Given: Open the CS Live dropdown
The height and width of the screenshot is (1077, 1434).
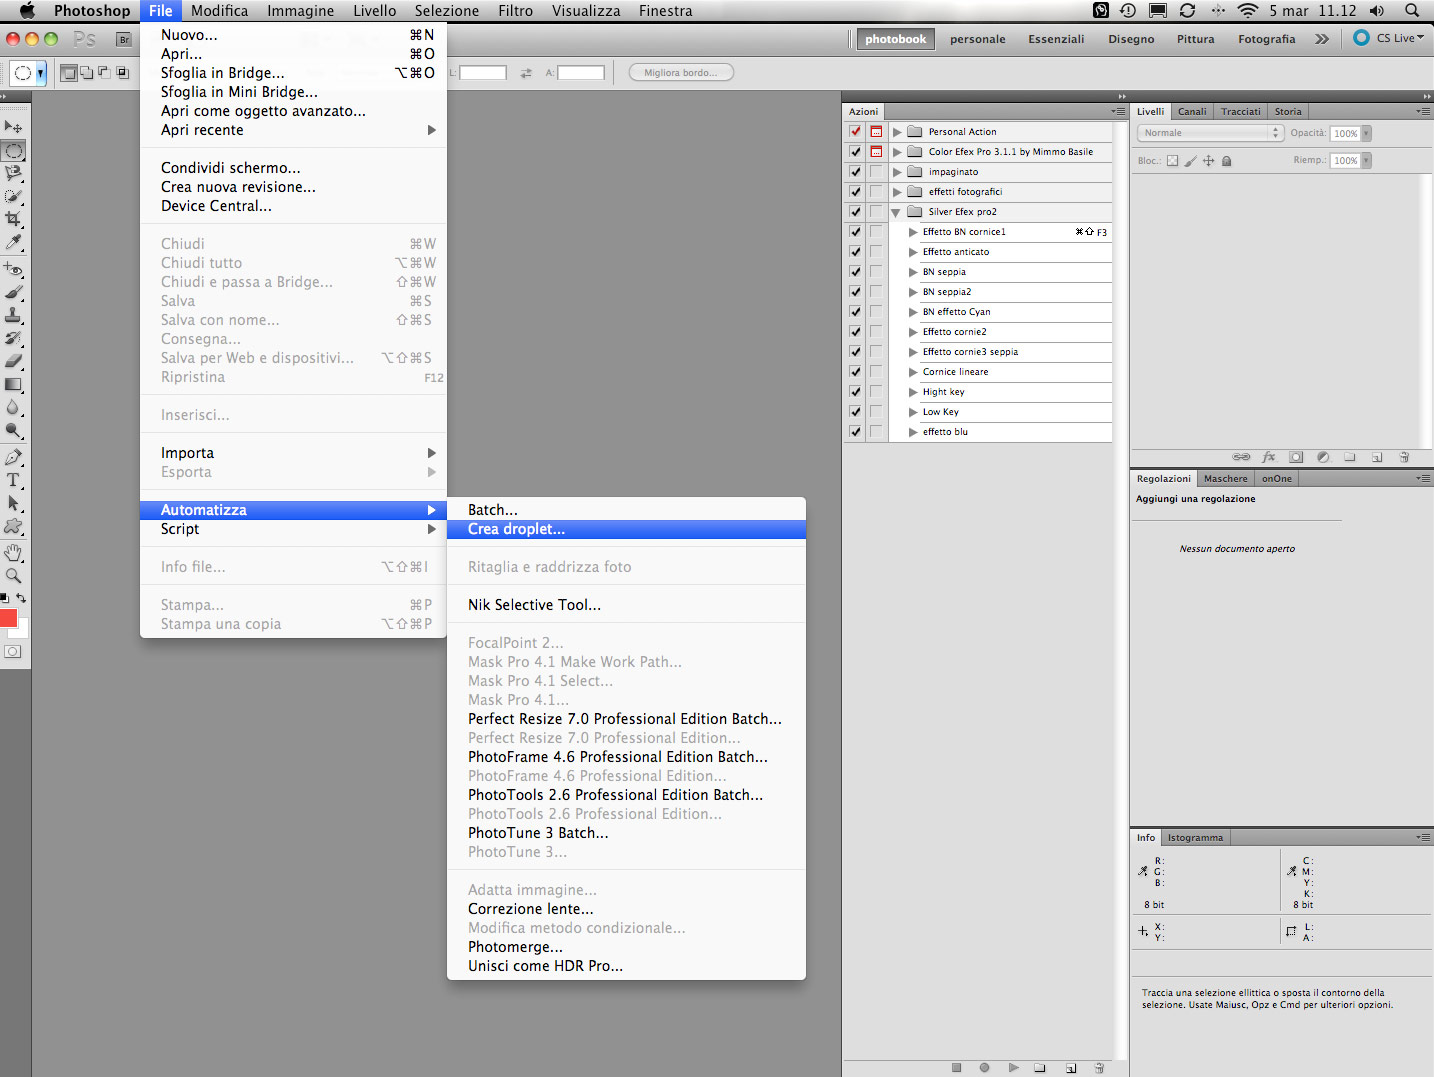Looking at the screenshot, I should tap(1389, 38).
